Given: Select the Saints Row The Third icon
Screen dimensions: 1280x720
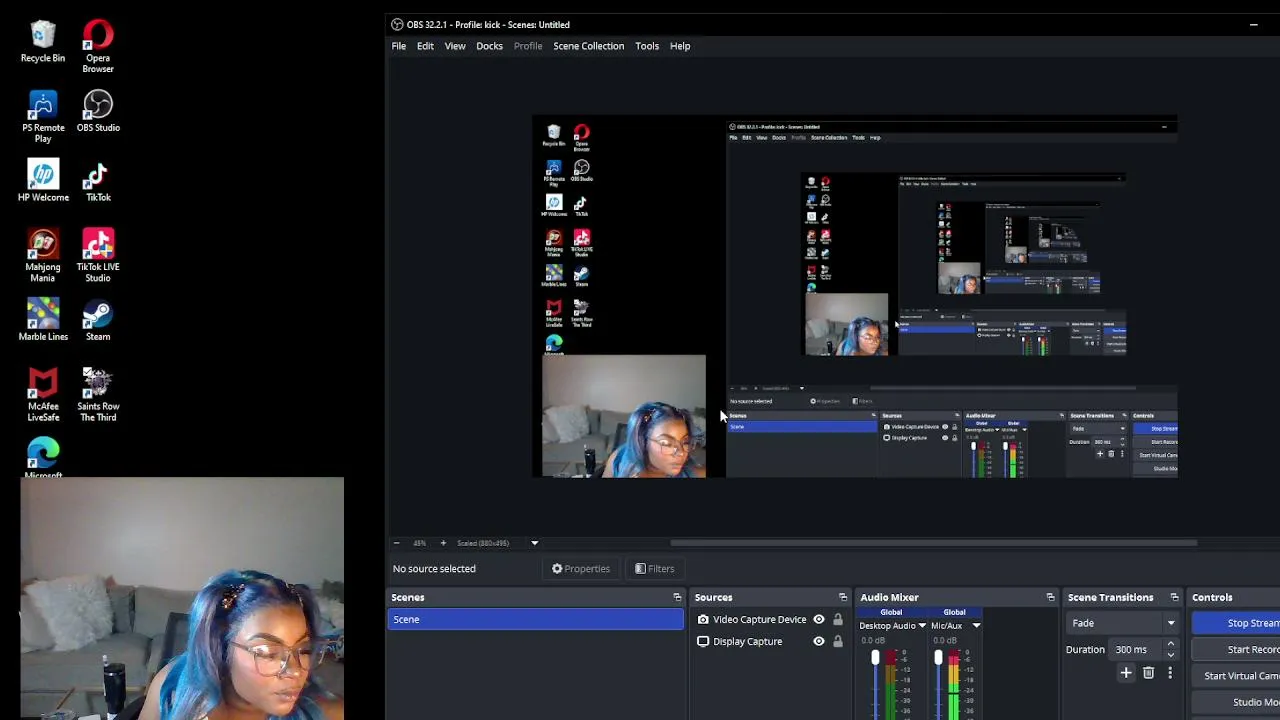Looking at the screenshot, I should point(98,395).
